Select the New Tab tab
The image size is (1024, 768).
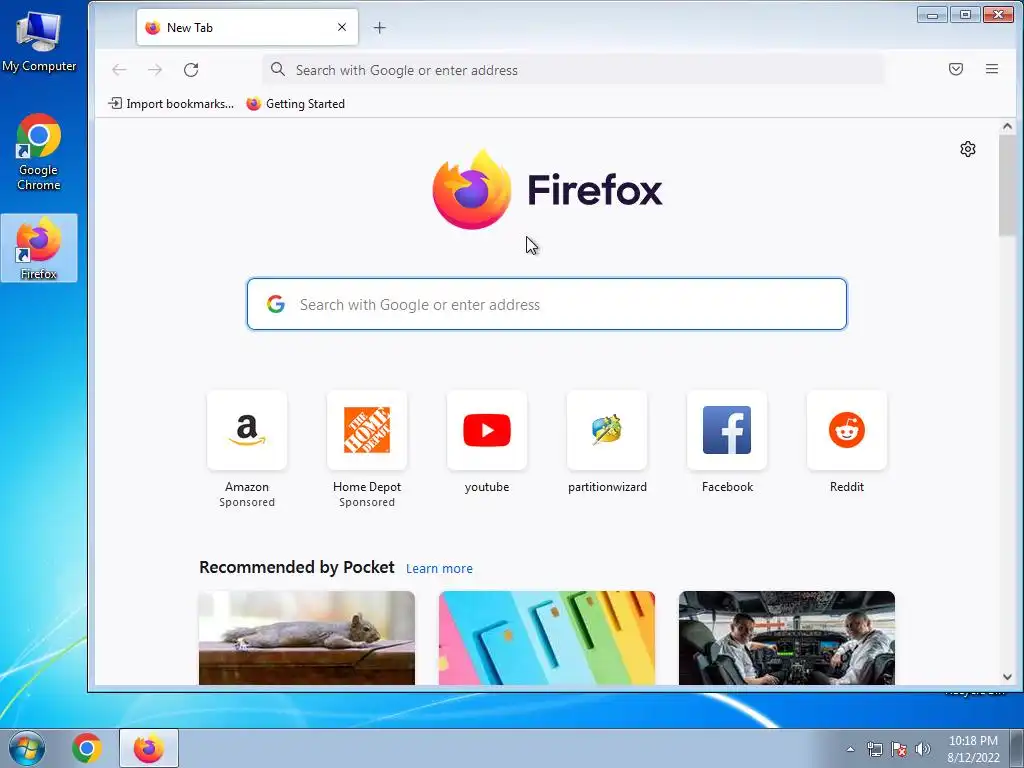[x=247, y=27]
